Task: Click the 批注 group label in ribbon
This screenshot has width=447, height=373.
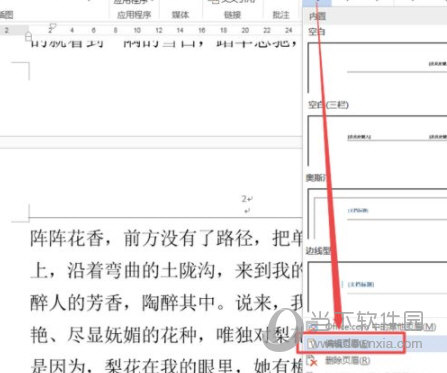Action: [281, 15]
